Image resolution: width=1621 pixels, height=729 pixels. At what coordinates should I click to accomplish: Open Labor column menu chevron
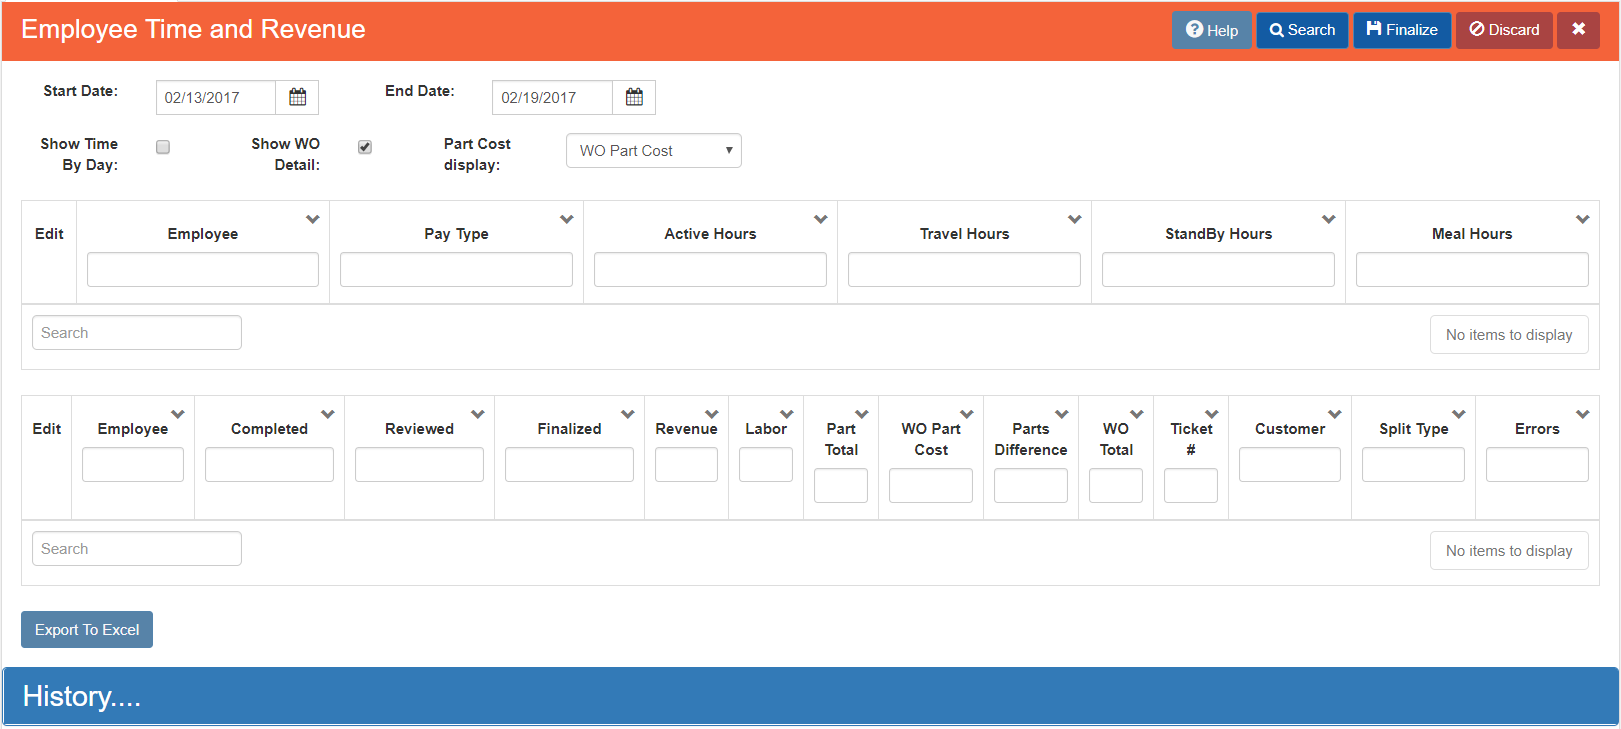[x=787, y=414]
